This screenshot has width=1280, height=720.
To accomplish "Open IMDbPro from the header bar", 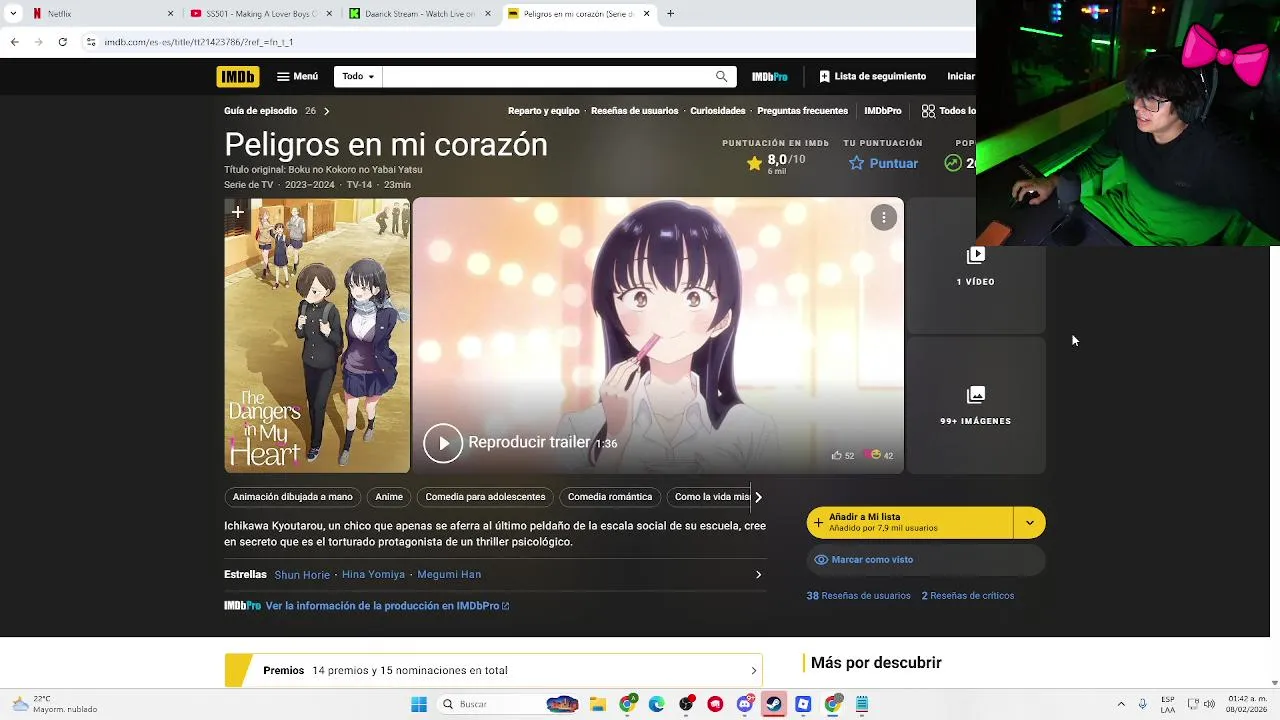I will [770, 76].
